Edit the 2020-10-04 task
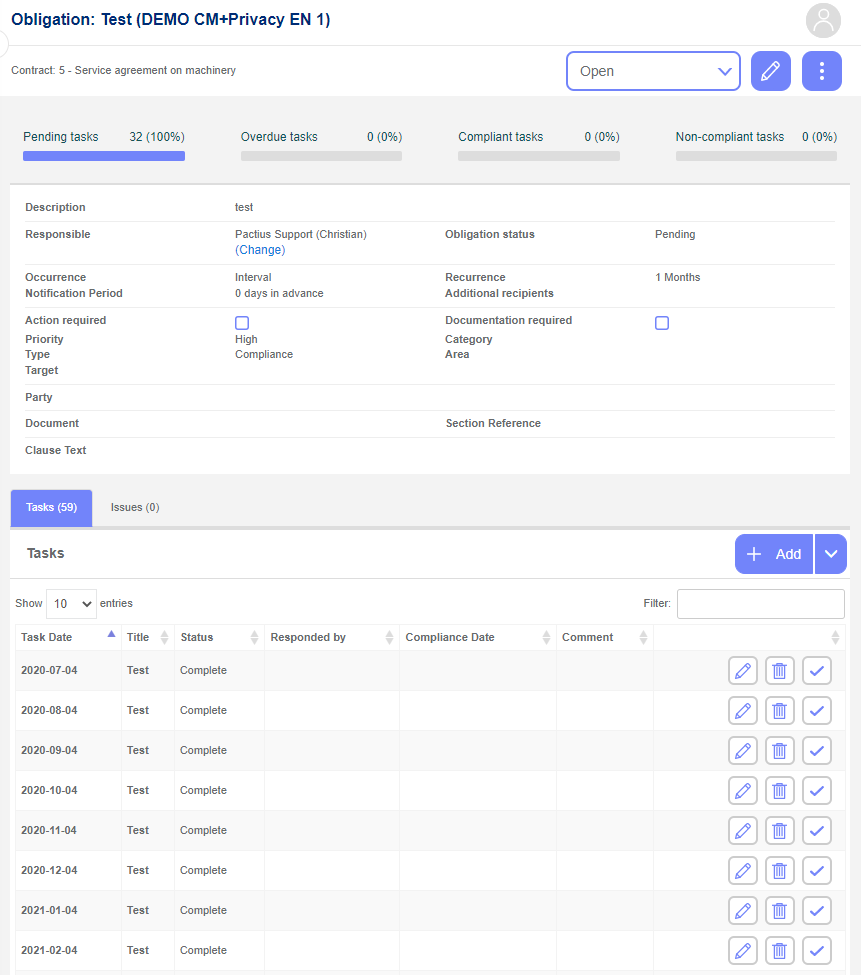Image resolution: width=861 pixels, height=975 pixels. click(x=743, y=790)
